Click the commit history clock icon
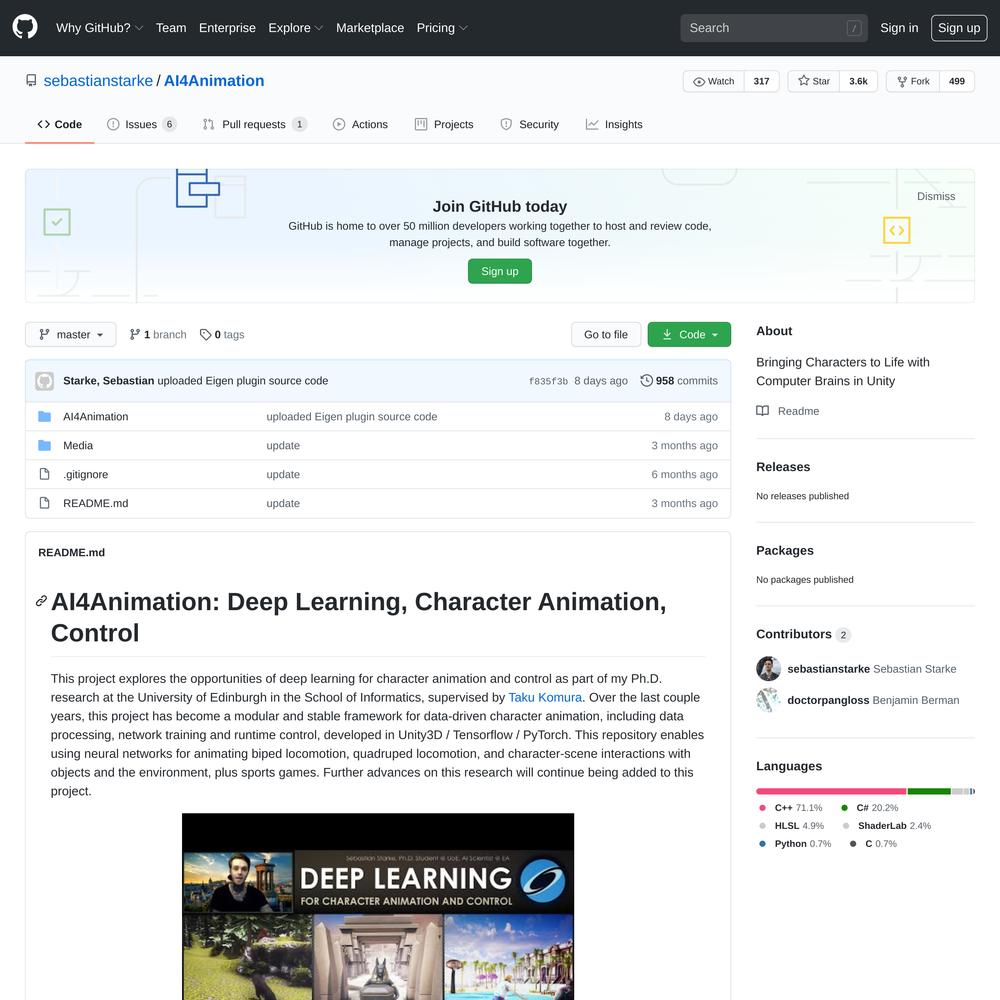The height and width of the screenshot is (1000, 1000). click(x=646, y=380)
